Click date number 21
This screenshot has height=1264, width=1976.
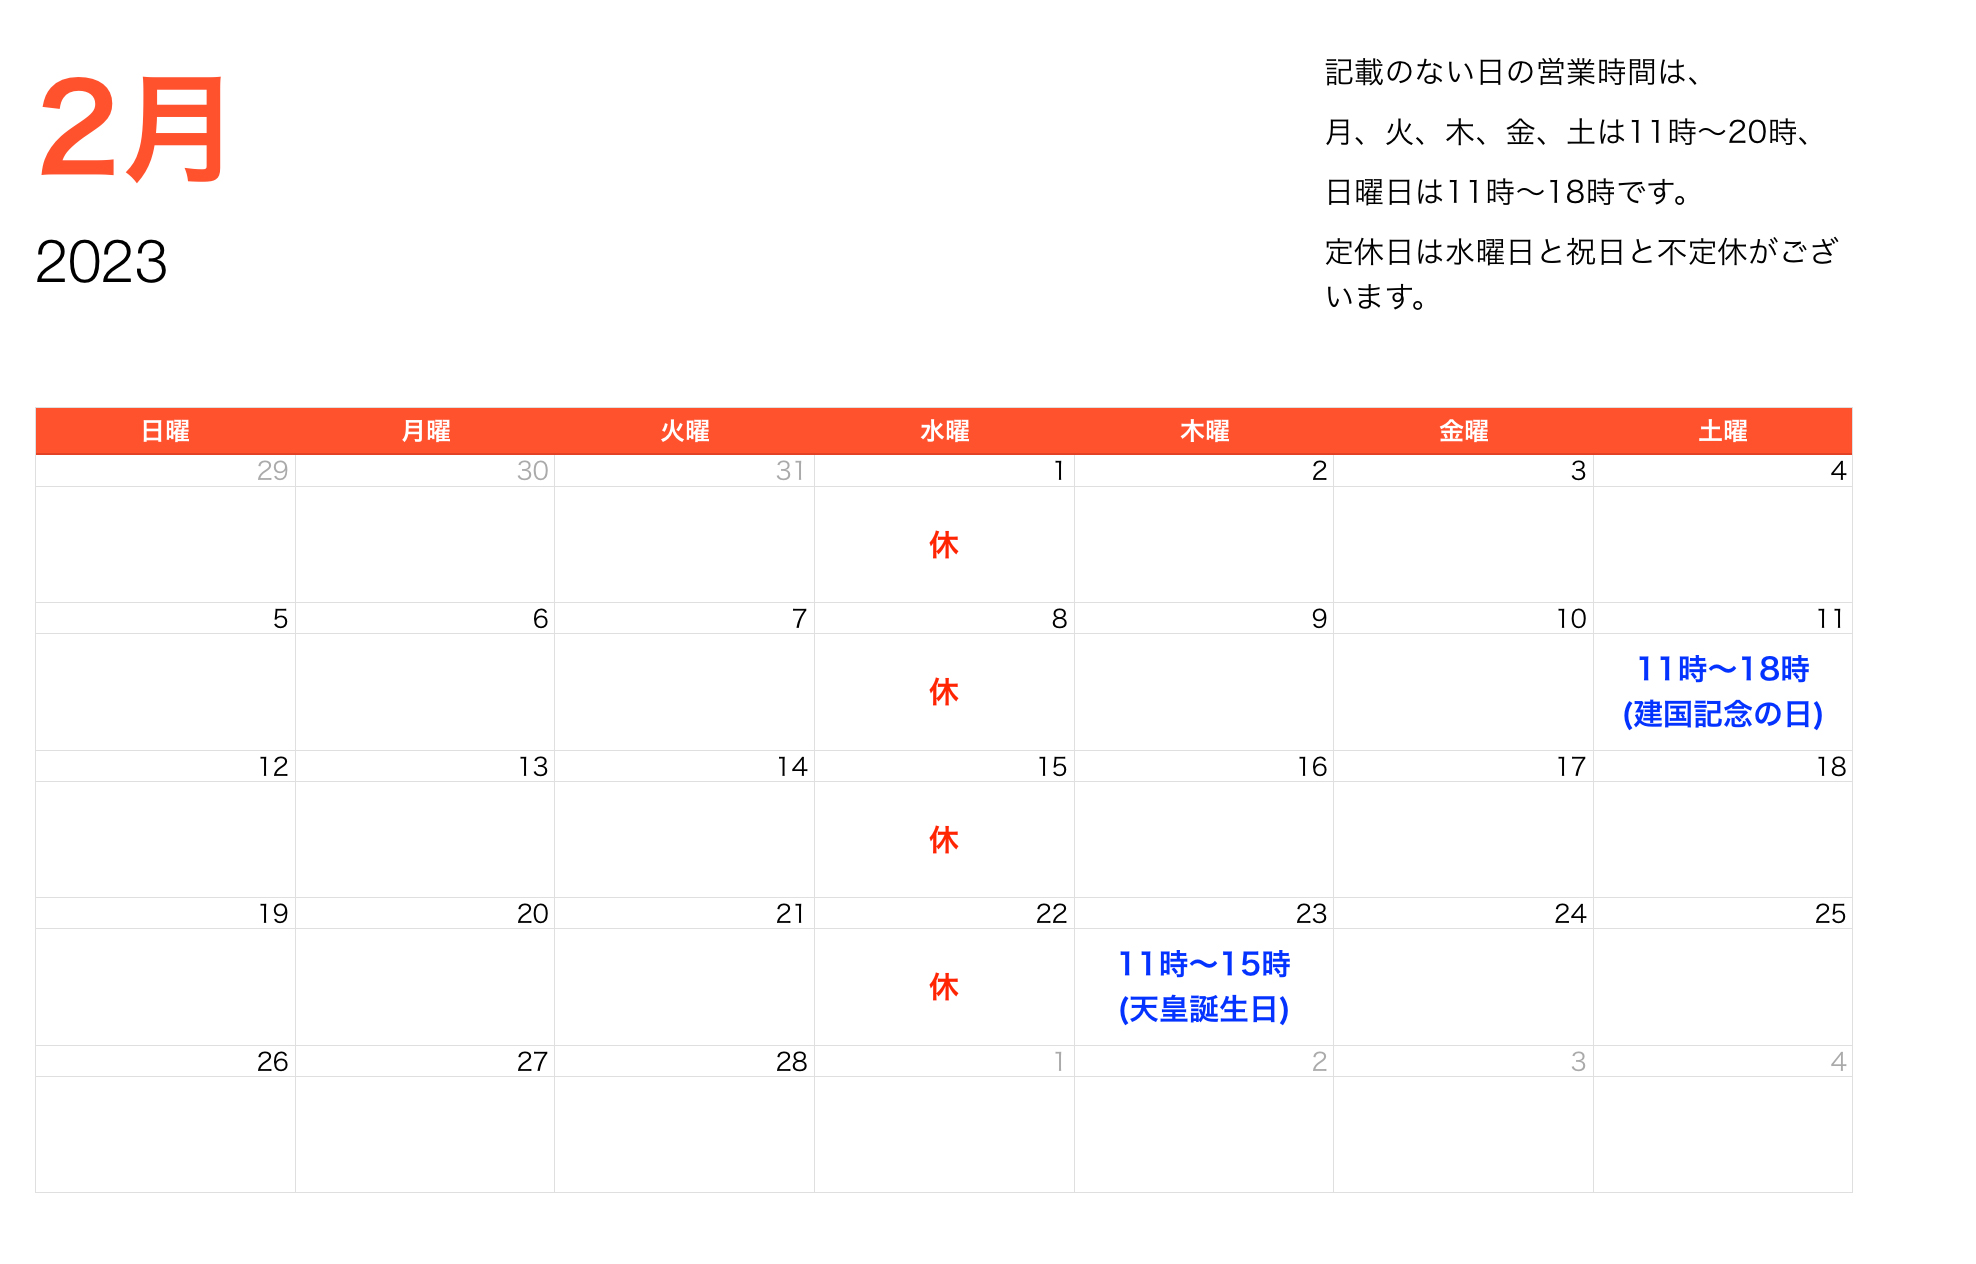click(790, 914)
